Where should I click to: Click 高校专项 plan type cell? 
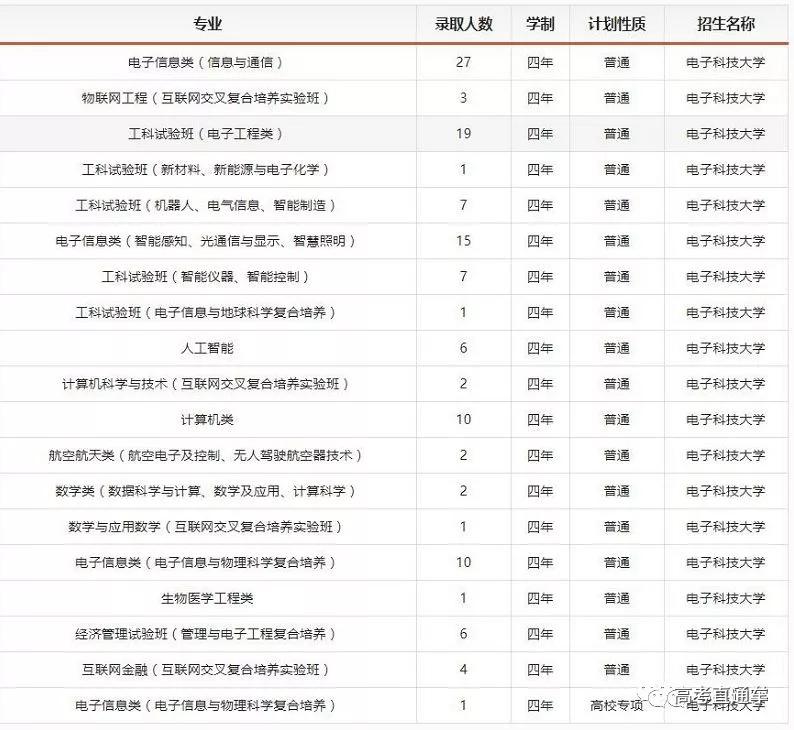[x=617, y=705]
